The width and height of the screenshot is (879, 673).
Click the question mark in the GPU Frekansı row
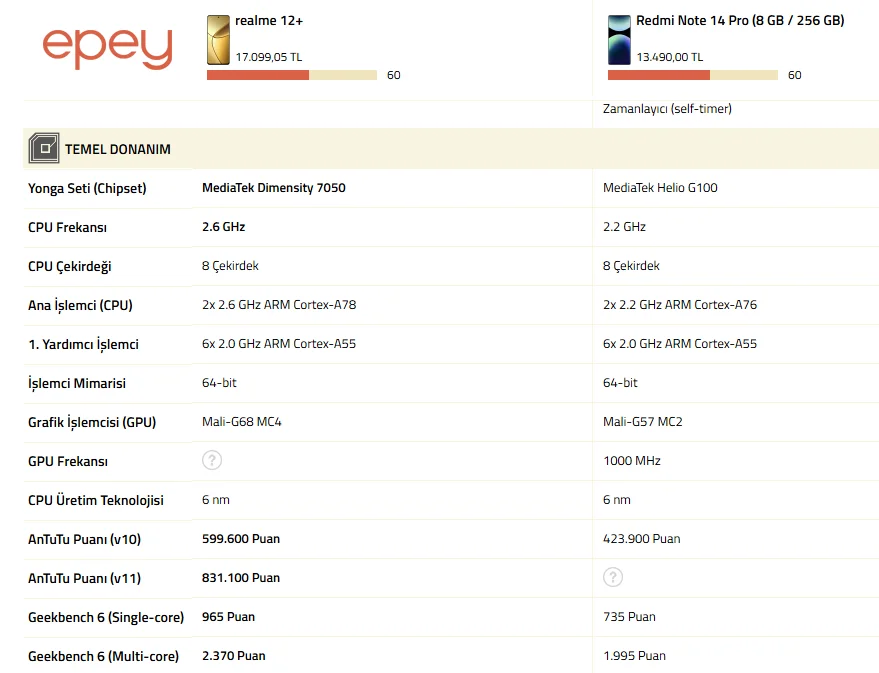click(212, 461)
